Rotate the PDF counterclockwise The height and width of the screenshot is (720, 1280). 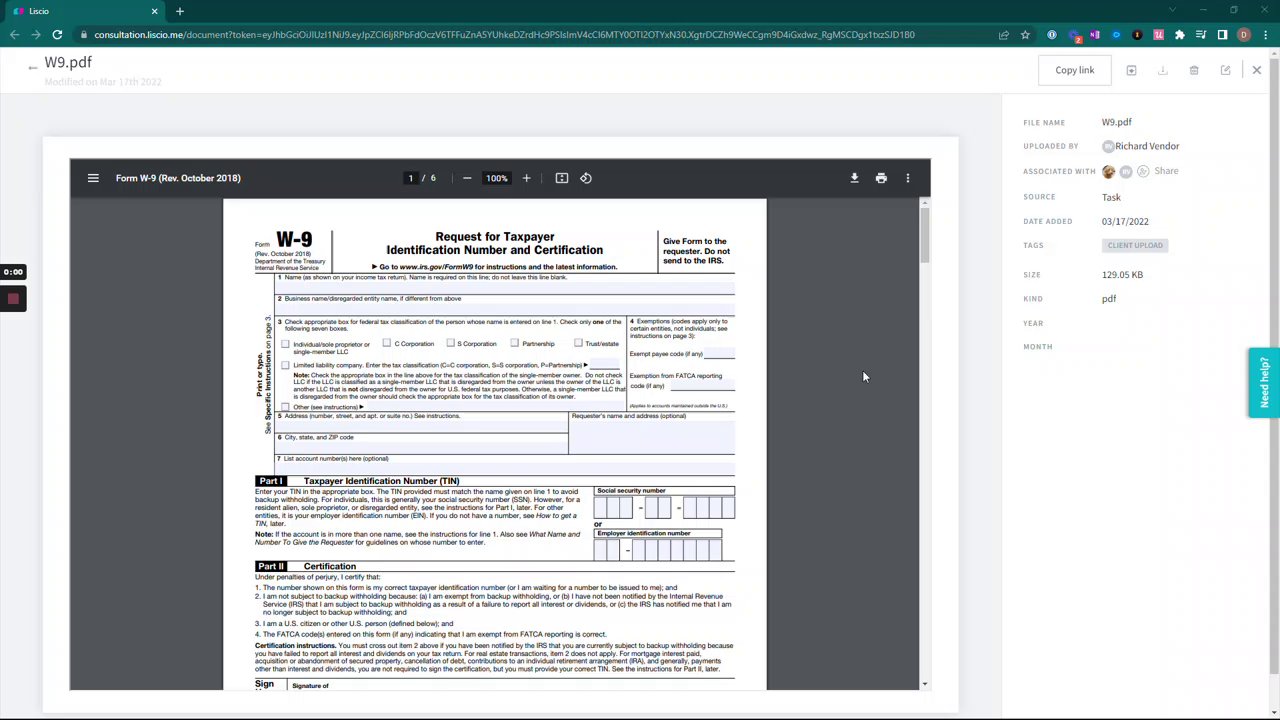586,178
